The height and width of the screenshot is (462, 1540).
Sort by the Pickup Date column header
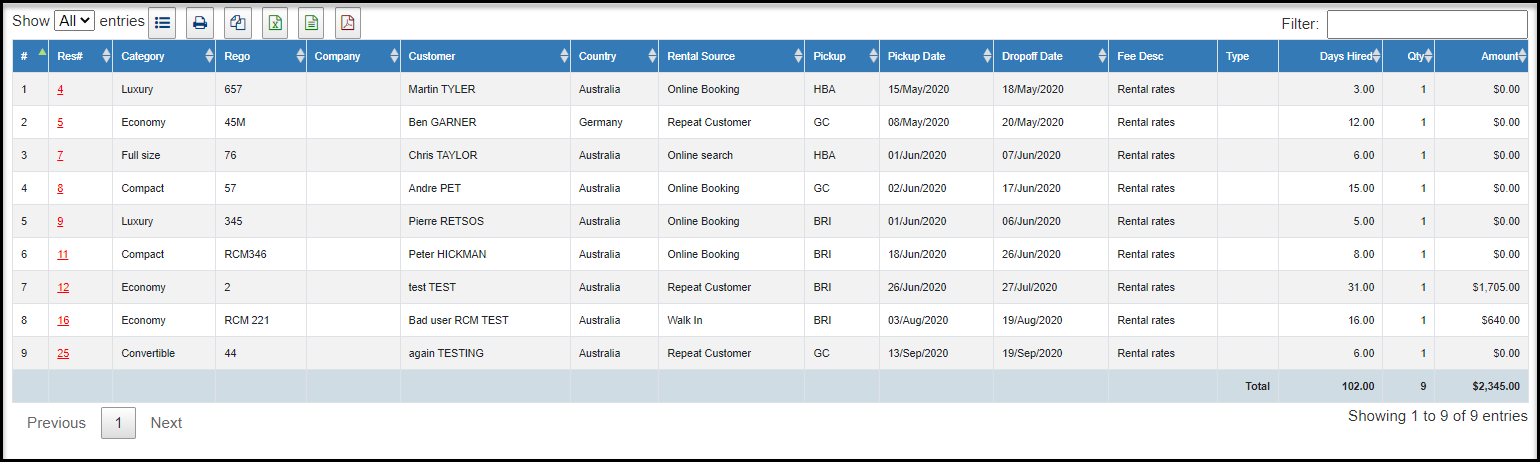936,56
